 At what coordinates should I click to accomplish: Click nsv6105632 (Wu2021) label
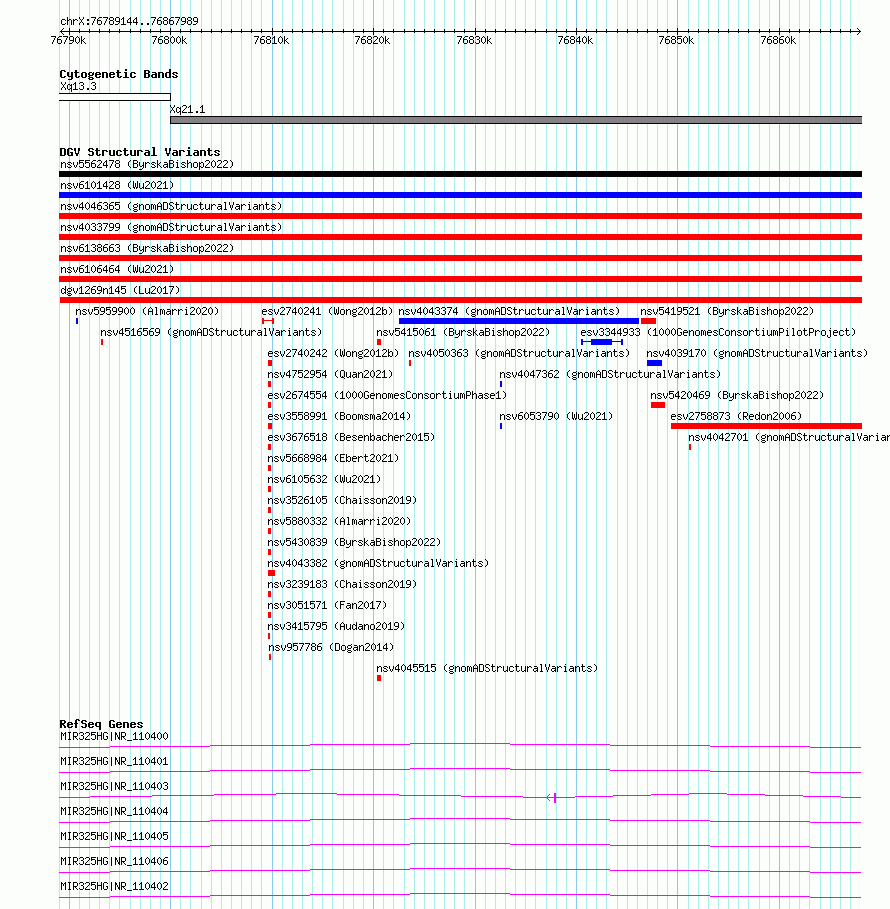point(324,479)
